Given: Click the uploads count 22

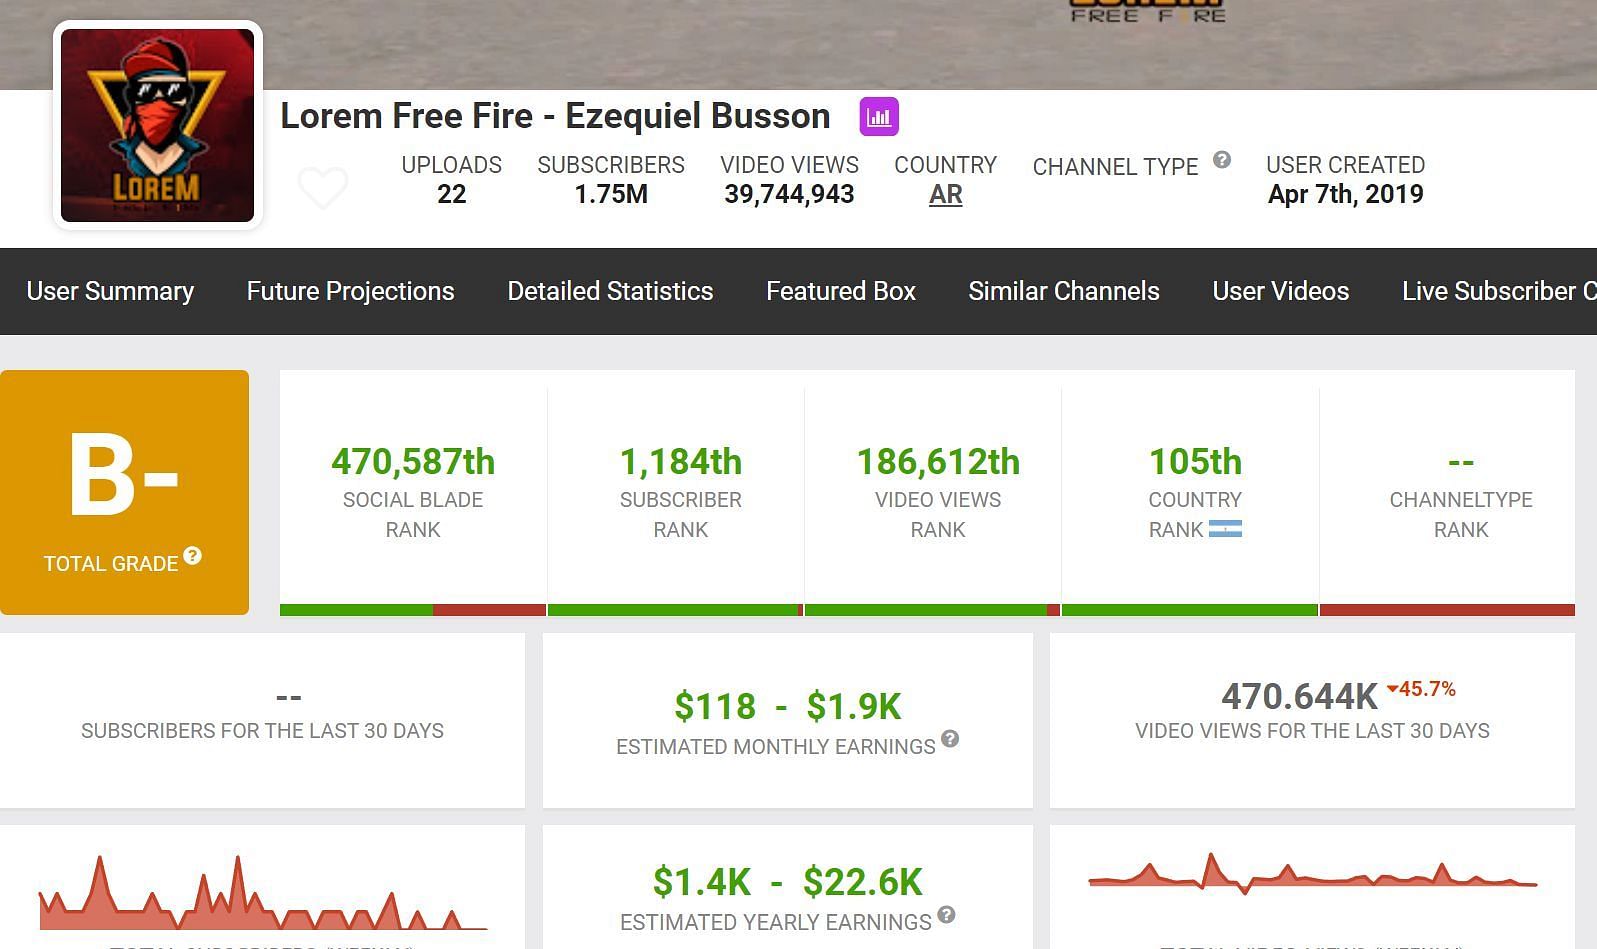Looking at the screenshot, I should point(452,194).
